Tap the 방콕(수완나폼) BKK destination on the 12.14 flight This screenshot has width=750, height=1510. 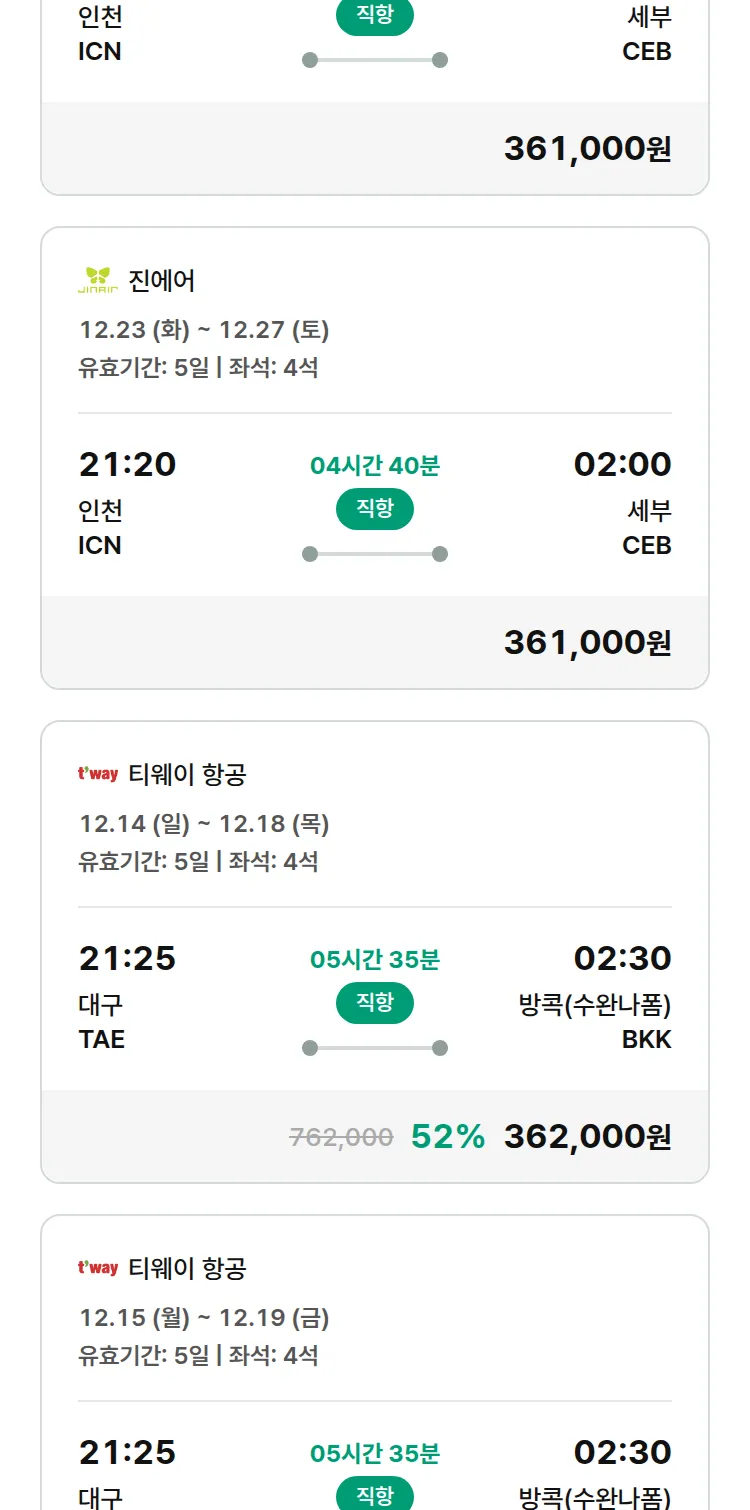594,1021
